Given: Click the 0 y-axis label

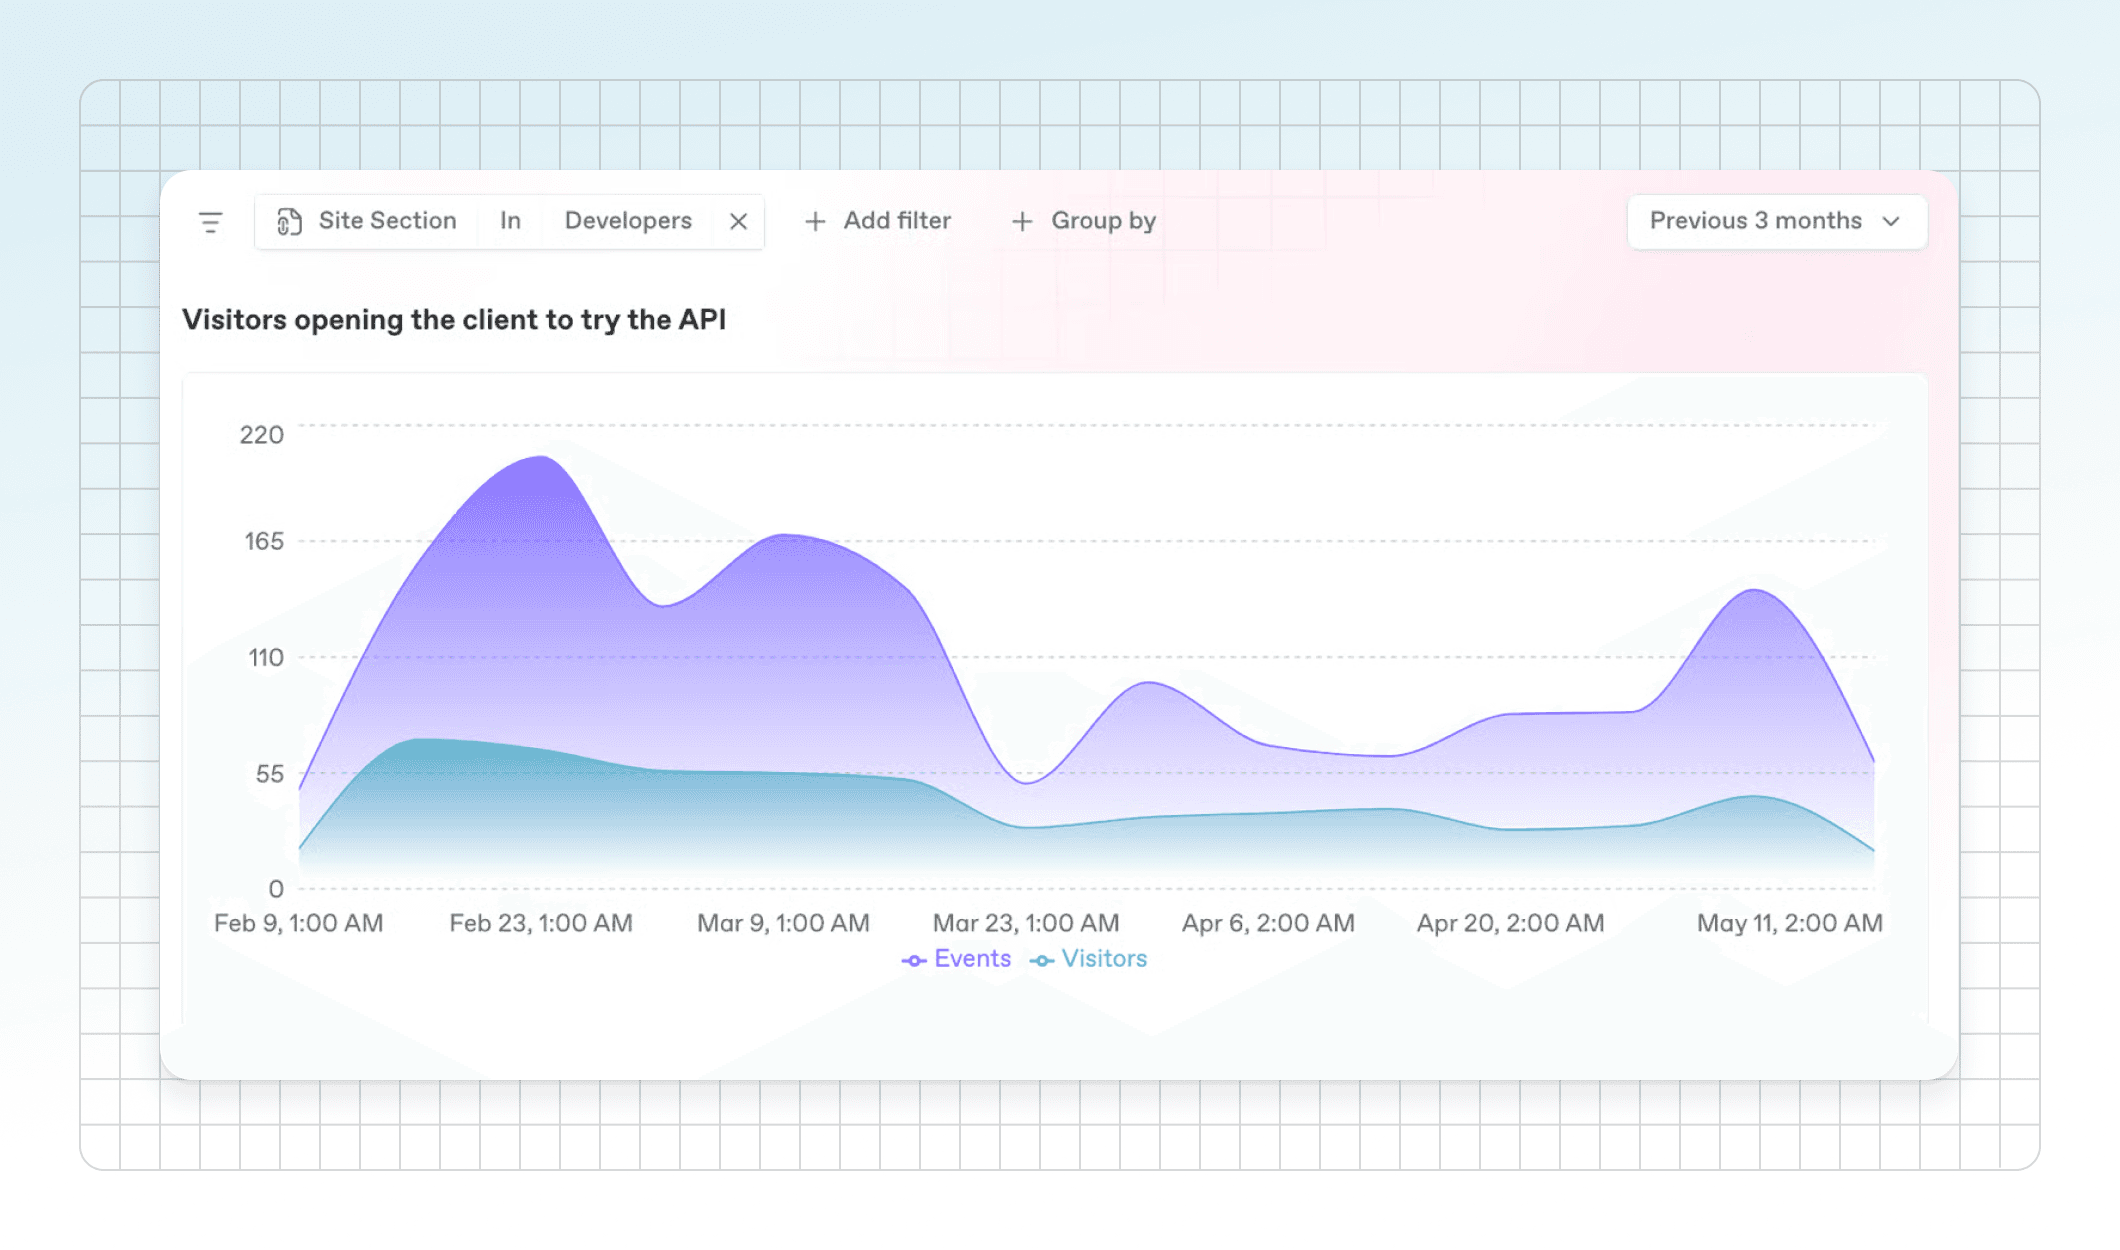Looking at the screenshot, I should [x=276, y=889].
